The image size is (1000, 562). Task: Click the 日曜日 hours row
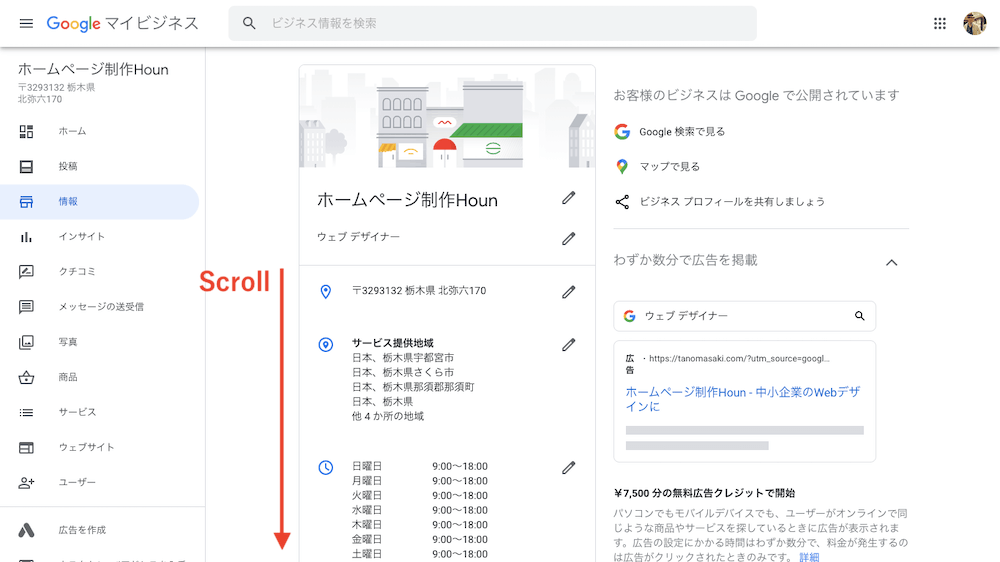420,466
